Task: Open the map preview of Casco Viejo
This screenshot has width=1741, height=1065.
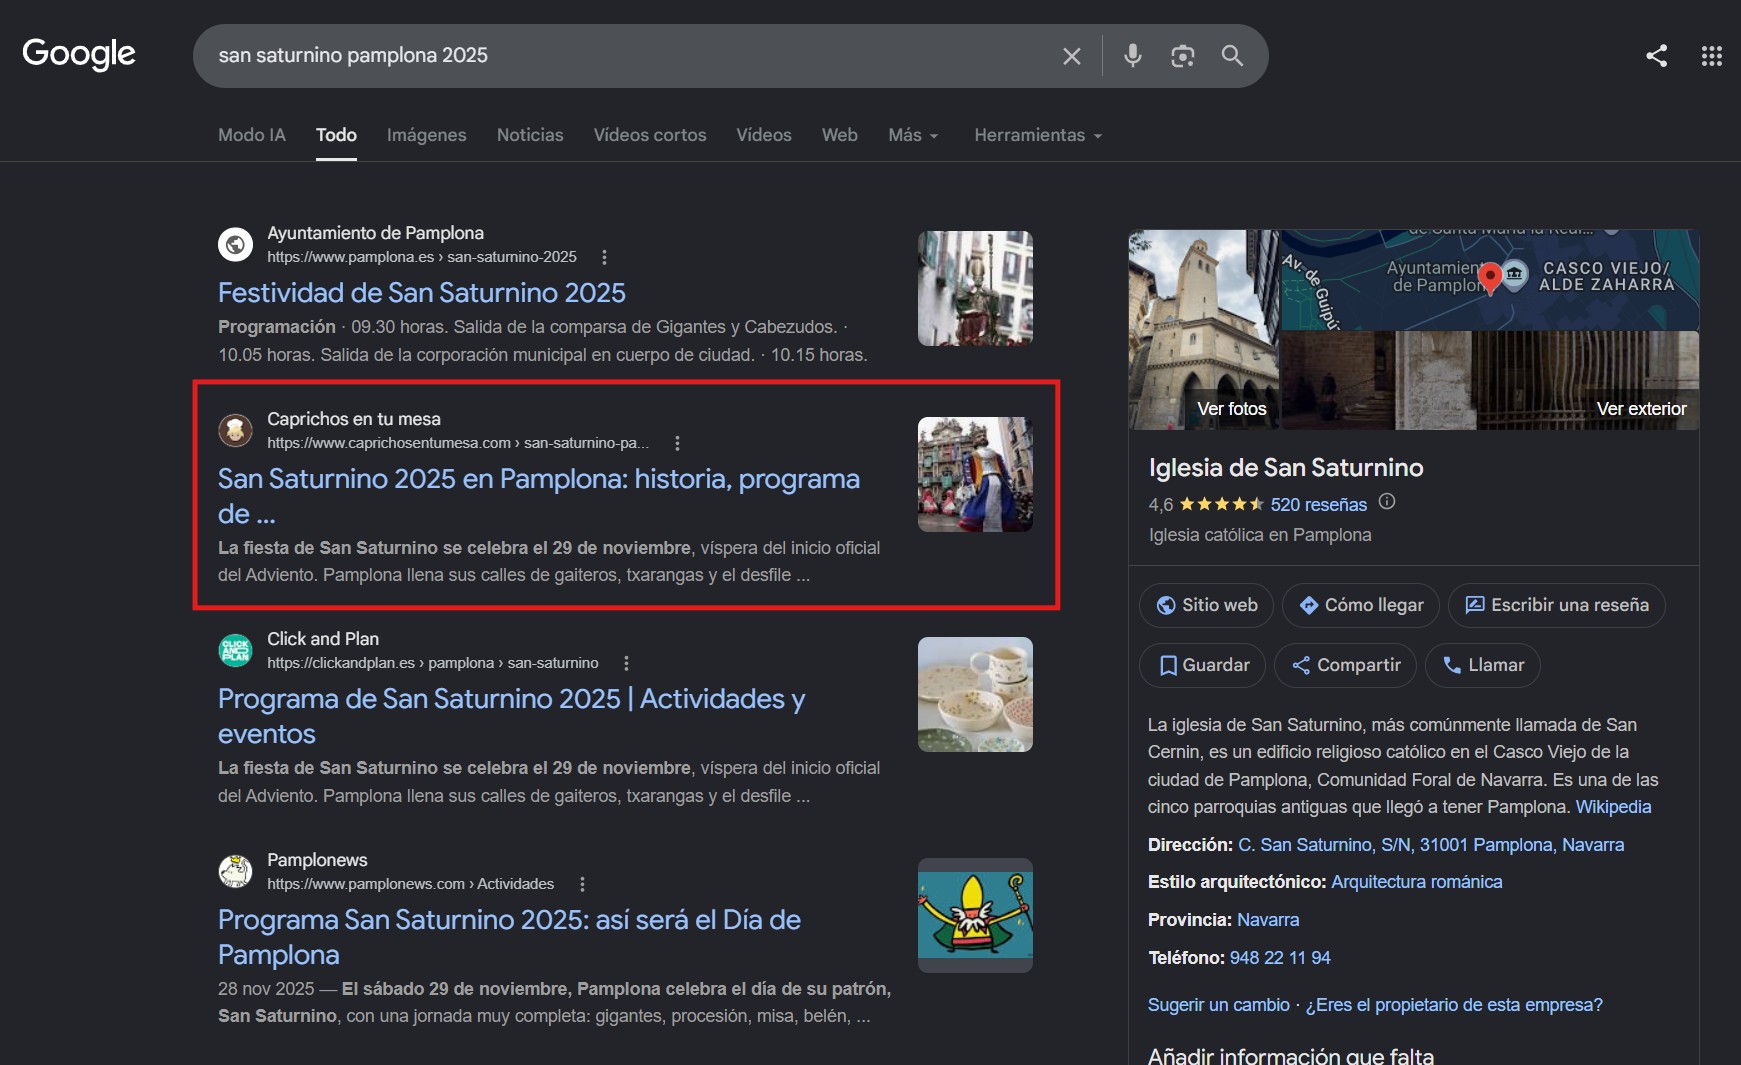Action: coord(1490,280)
